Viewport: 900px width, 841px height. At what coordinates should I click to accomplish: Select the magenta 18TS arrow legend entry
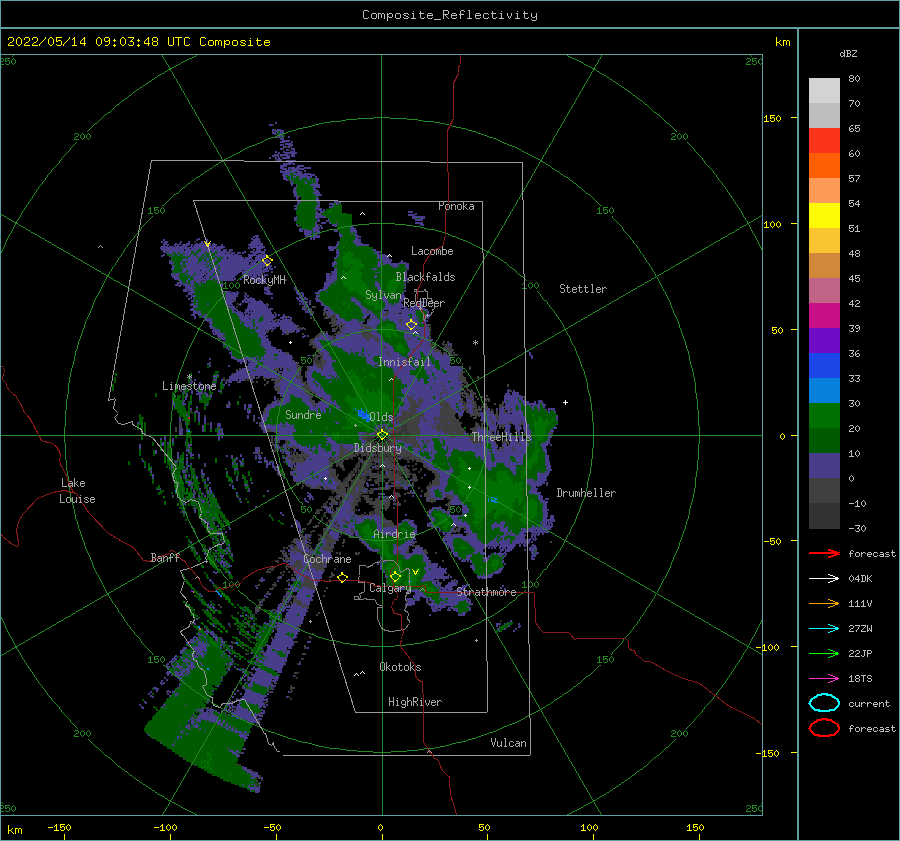(x=824, y=679)
